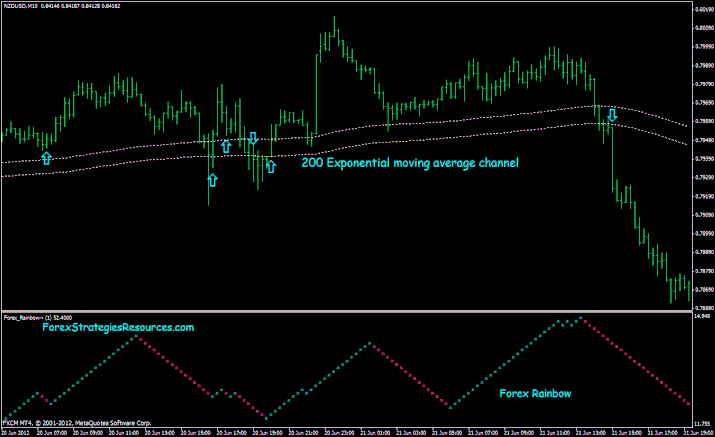Click the '20 Jun 07:00' time label
The image size is (715, 437).
(52, 432)
